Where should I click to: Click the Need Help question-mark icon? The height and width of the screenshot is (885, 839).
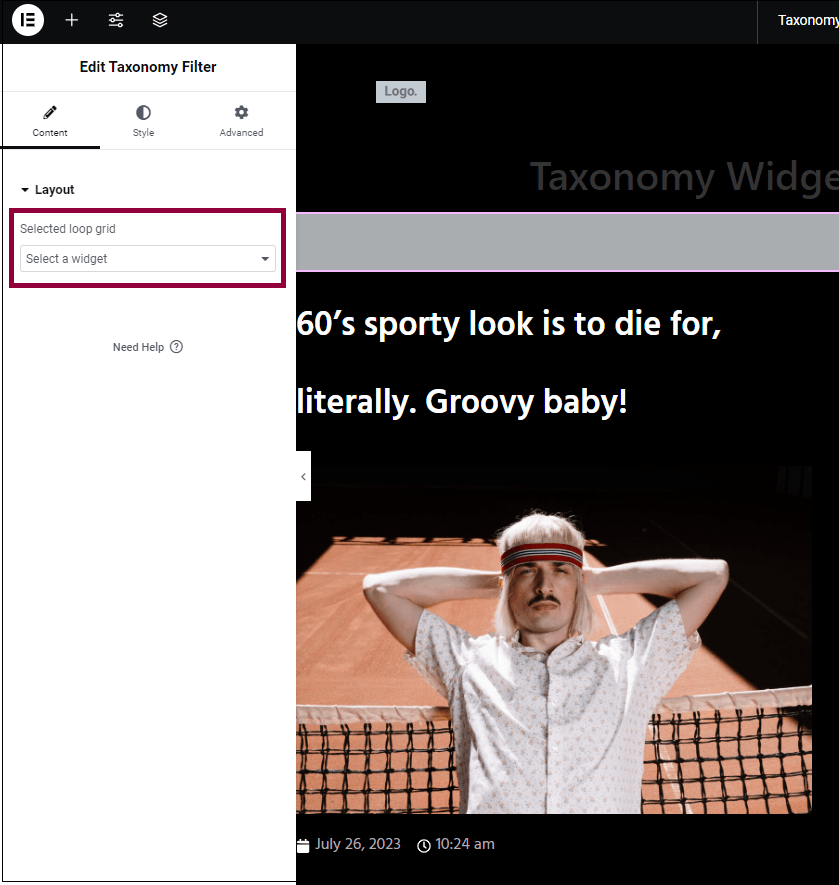click(176, 347)
